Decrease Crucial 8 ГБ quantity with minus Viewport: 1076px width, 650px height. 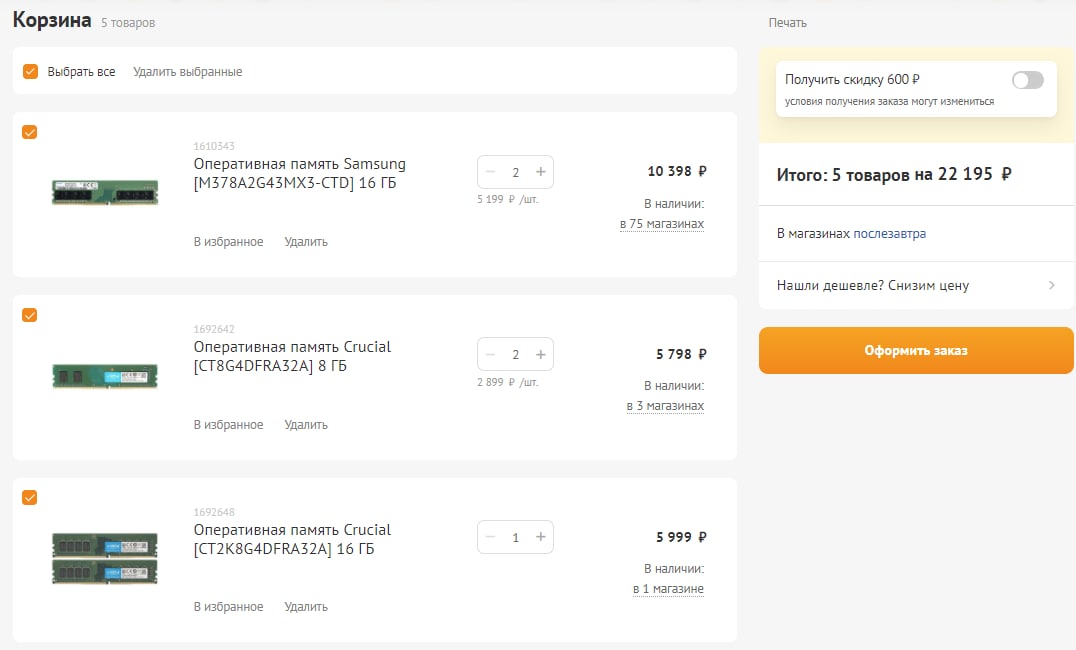click(x=491, y=354)
